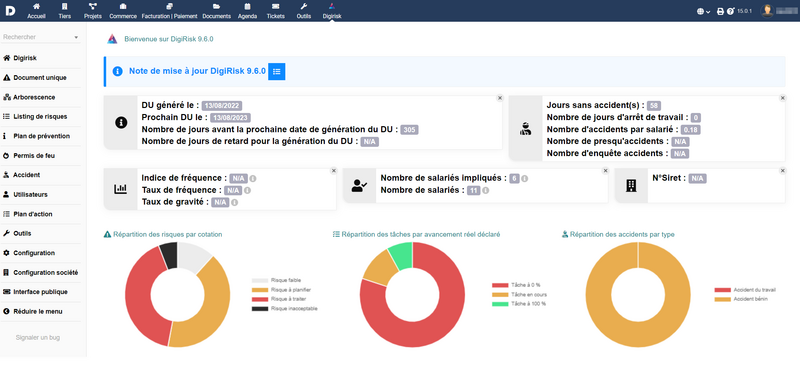The image size is (800, 376).
Task: Open Utilisateurs in the sidebar
Action: click(x=26, y=194)
